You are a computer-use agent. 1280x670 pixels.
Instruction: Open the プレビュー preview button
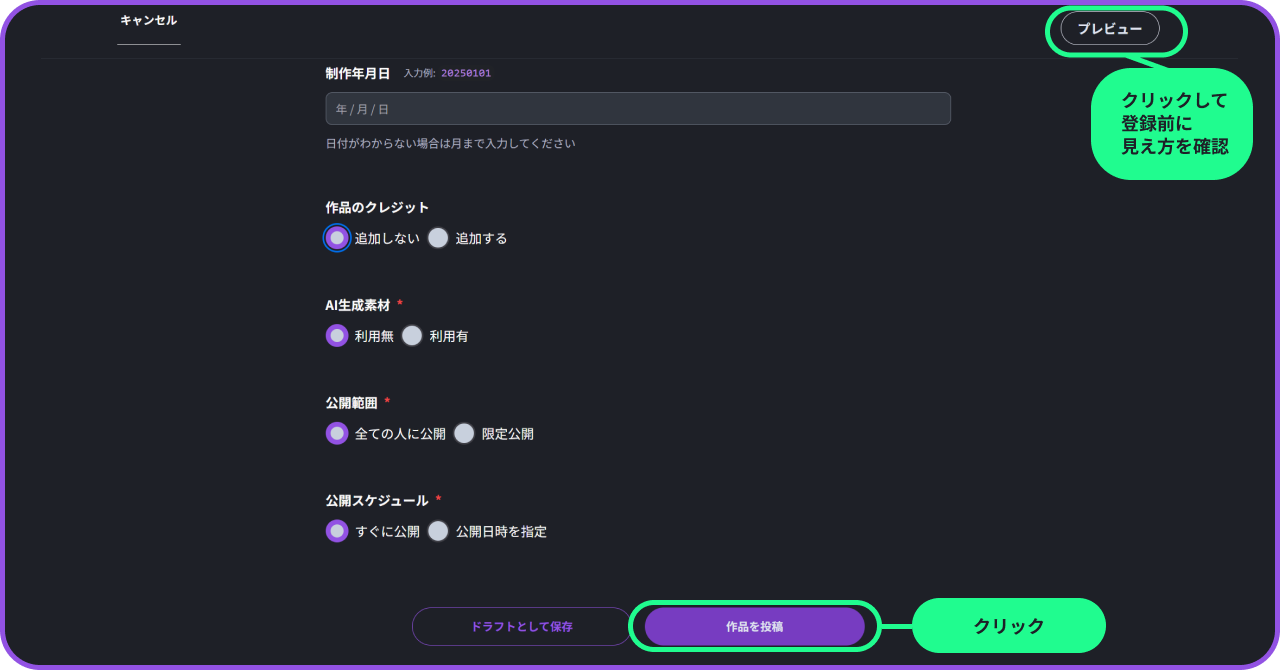1109,29
